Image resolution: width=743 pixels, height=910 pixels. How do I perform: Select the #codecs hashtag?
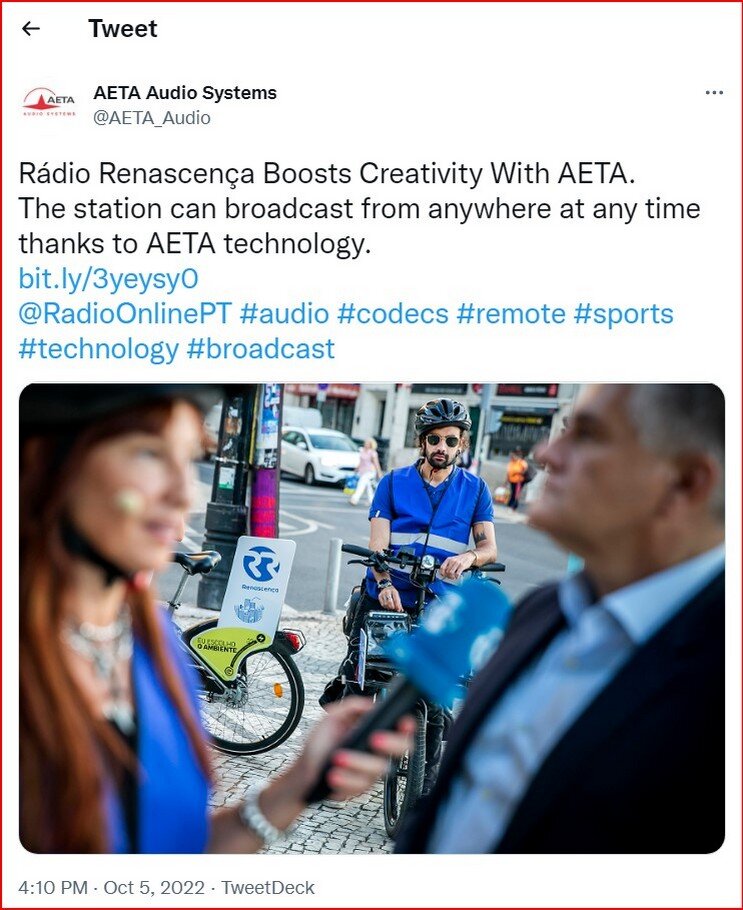pyautogui.click(x=393, y=314)
